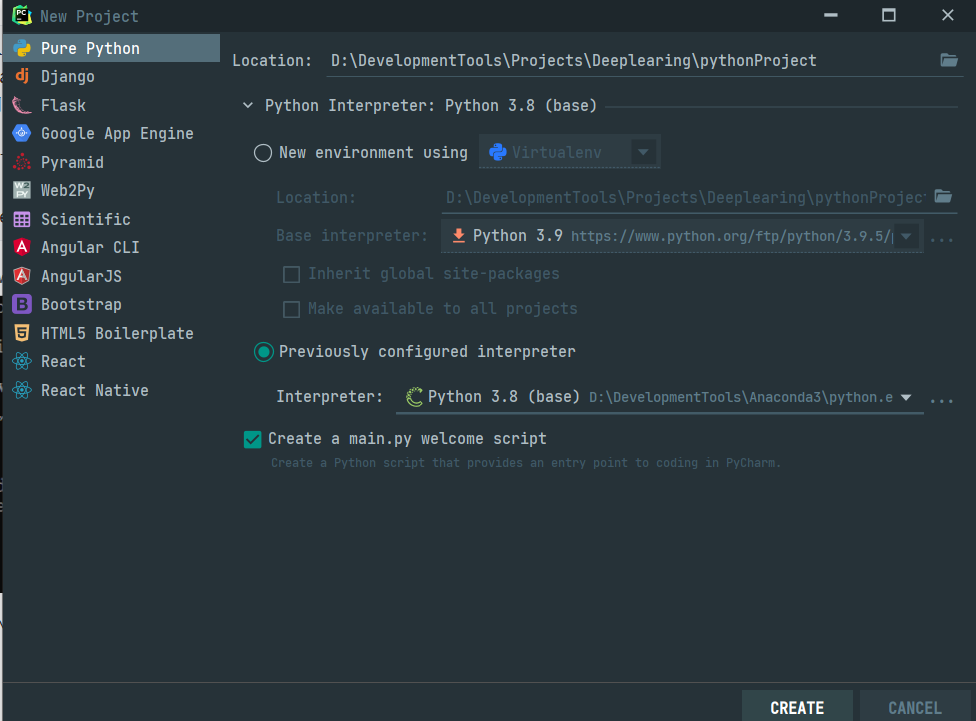Click the AngularJS shield icon
The height and width of the screenshot is (721, 976).
click(x=22, y=276)
